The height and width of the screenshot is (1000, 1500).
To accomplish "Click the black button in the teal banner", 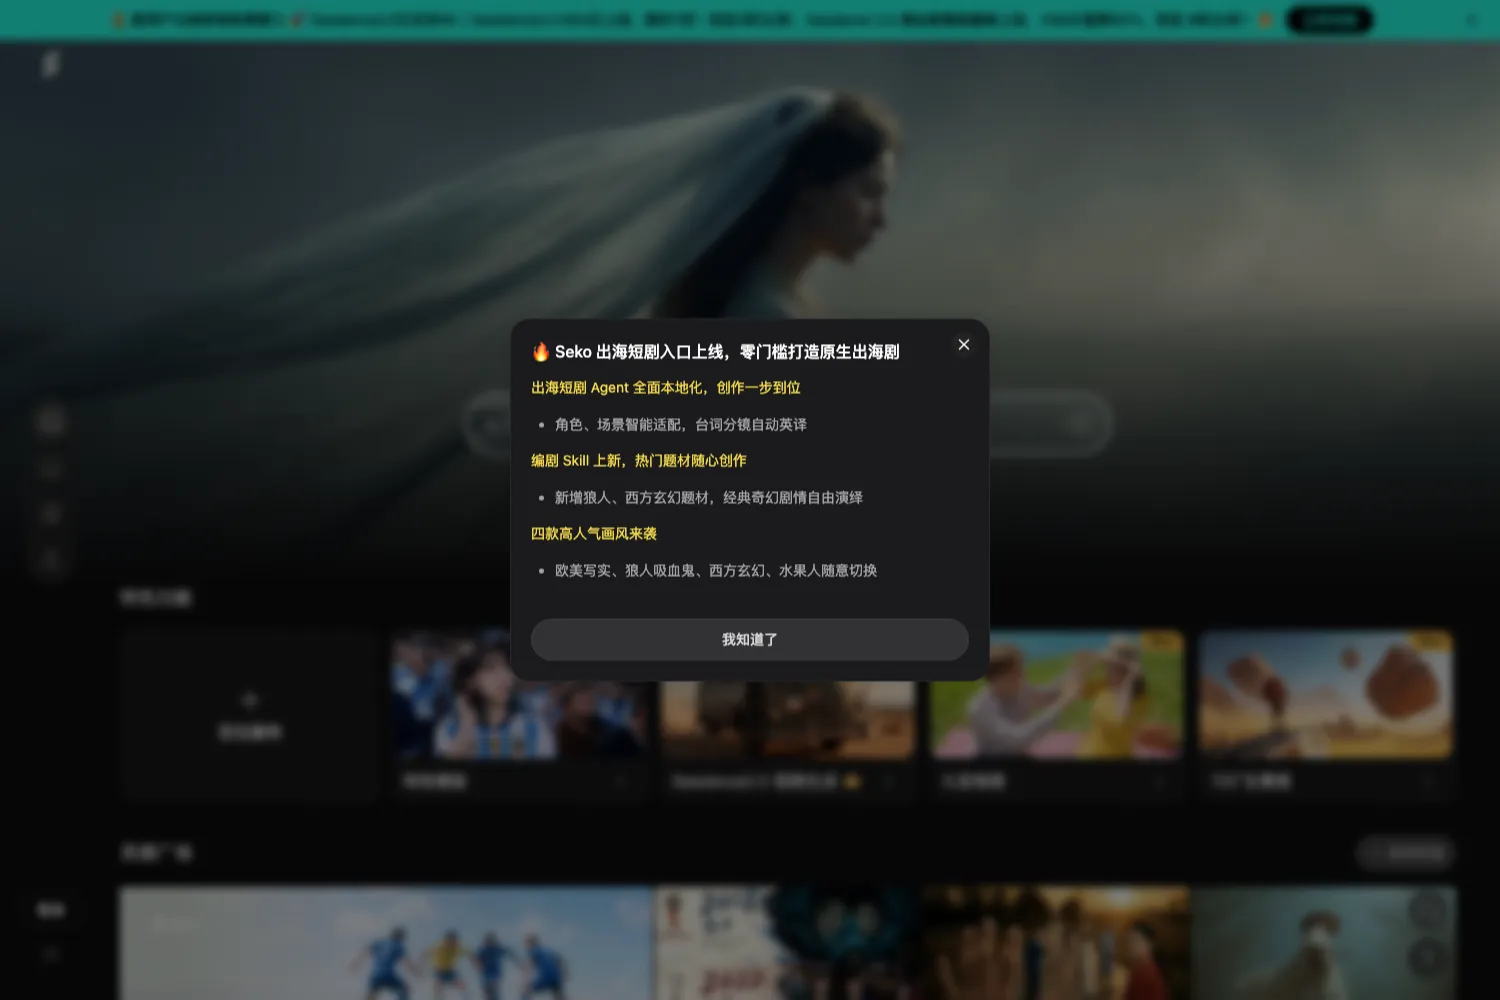I will point(1329,20).
